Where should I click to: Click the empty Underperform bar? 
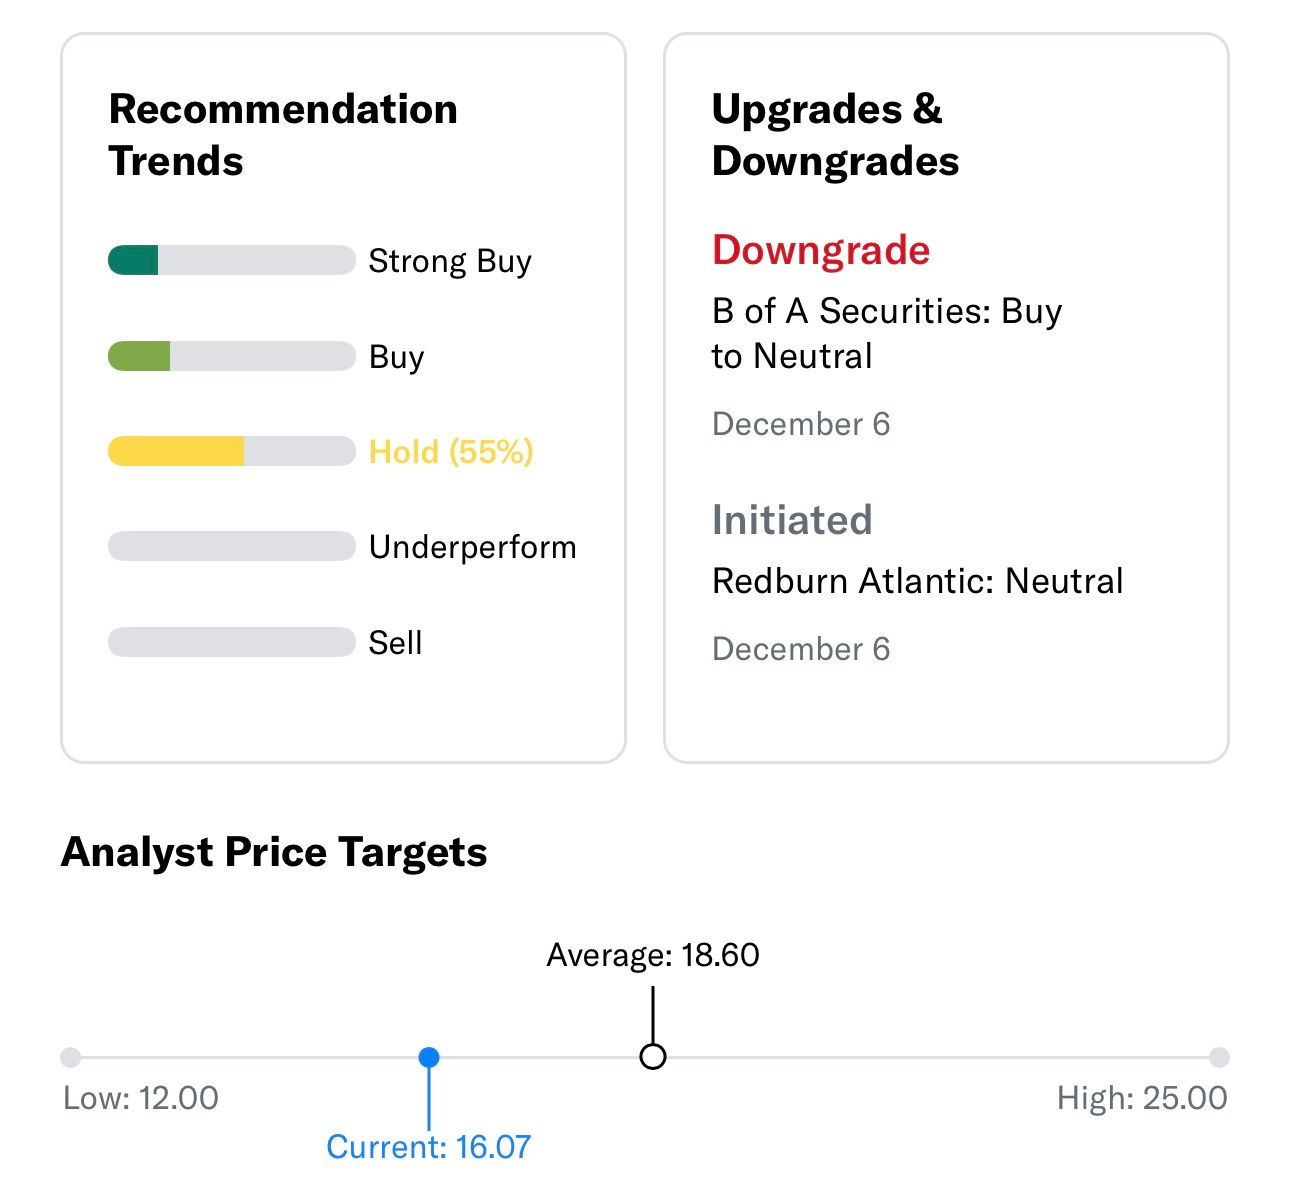click(x=231, y=546)
